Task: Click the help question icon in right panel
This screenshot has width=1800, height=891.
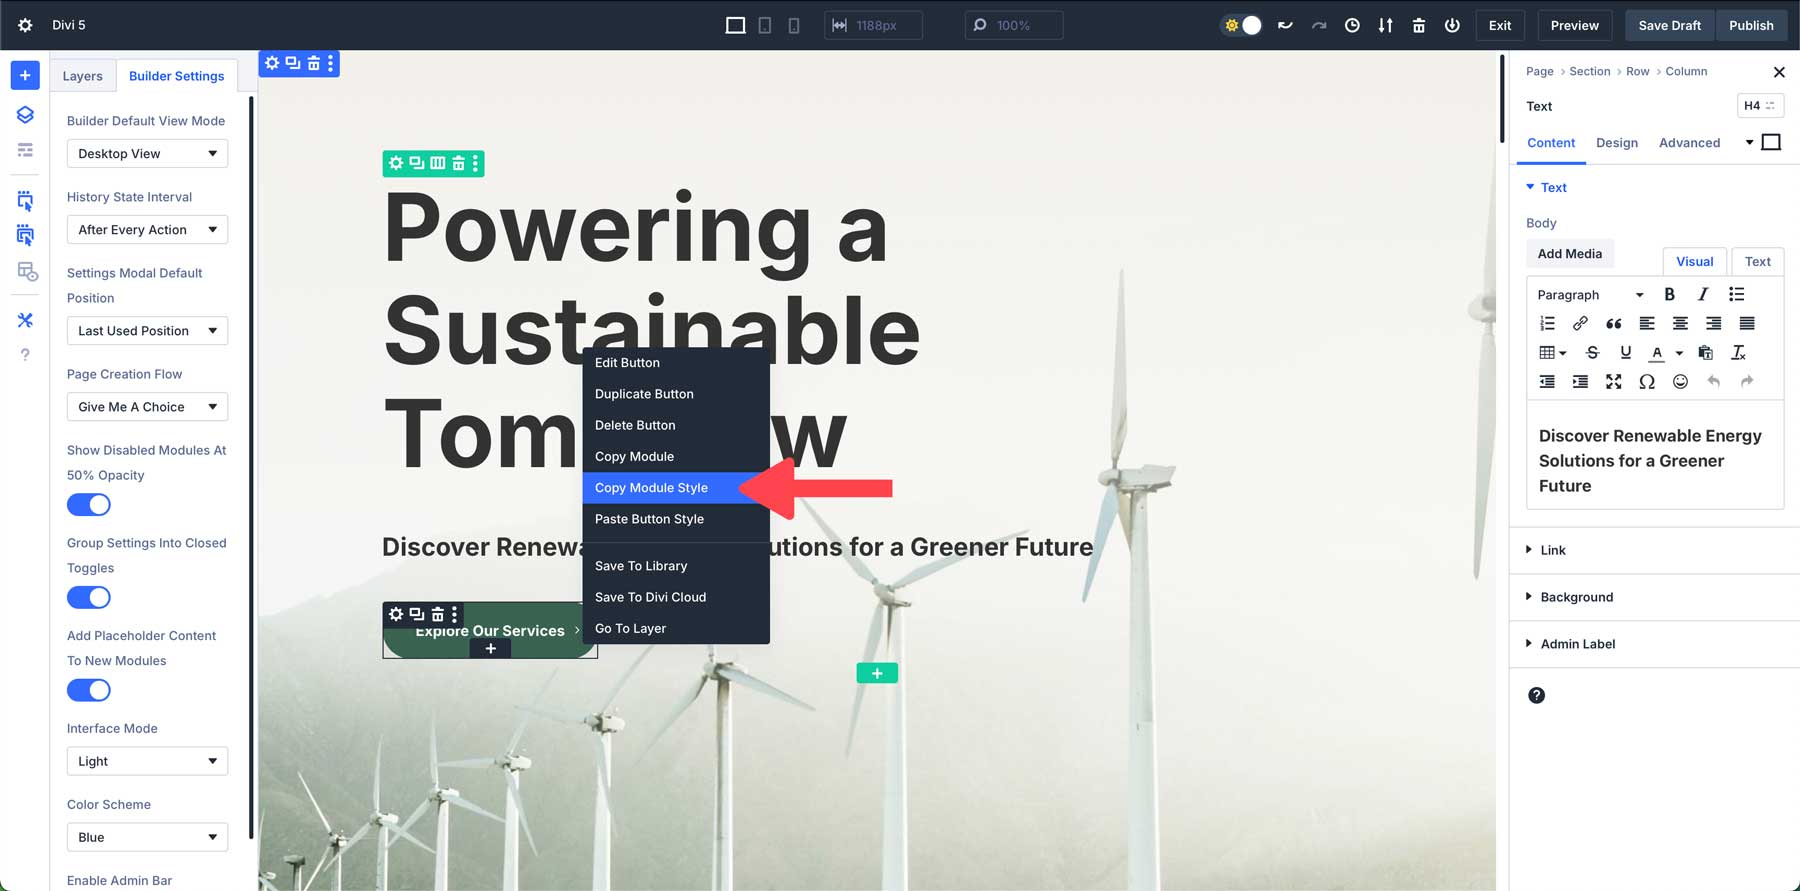Action: click(x=1537, y=695)
